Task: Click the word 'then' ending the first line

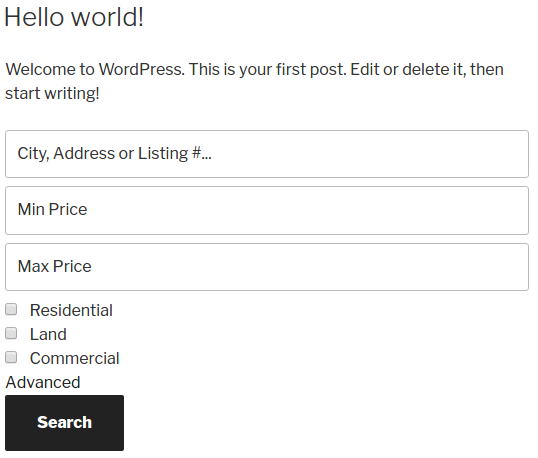Action: 487,69
